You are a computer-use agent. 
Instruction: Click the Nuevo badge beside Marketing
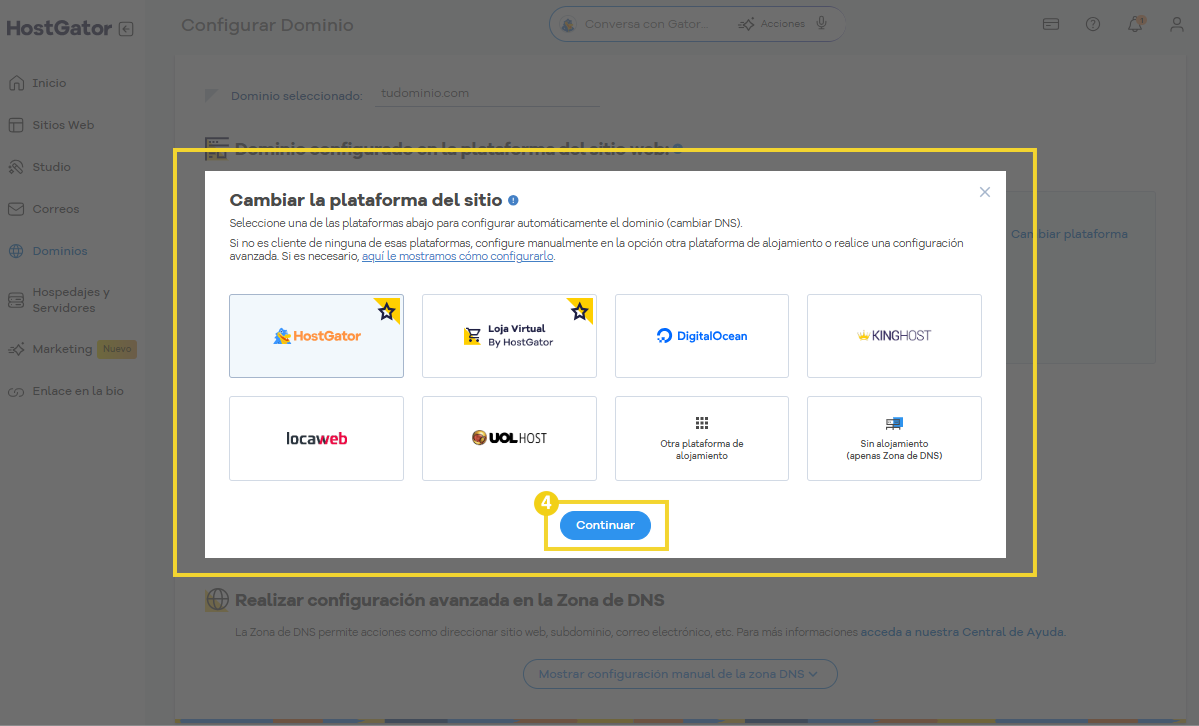point(117,349)
